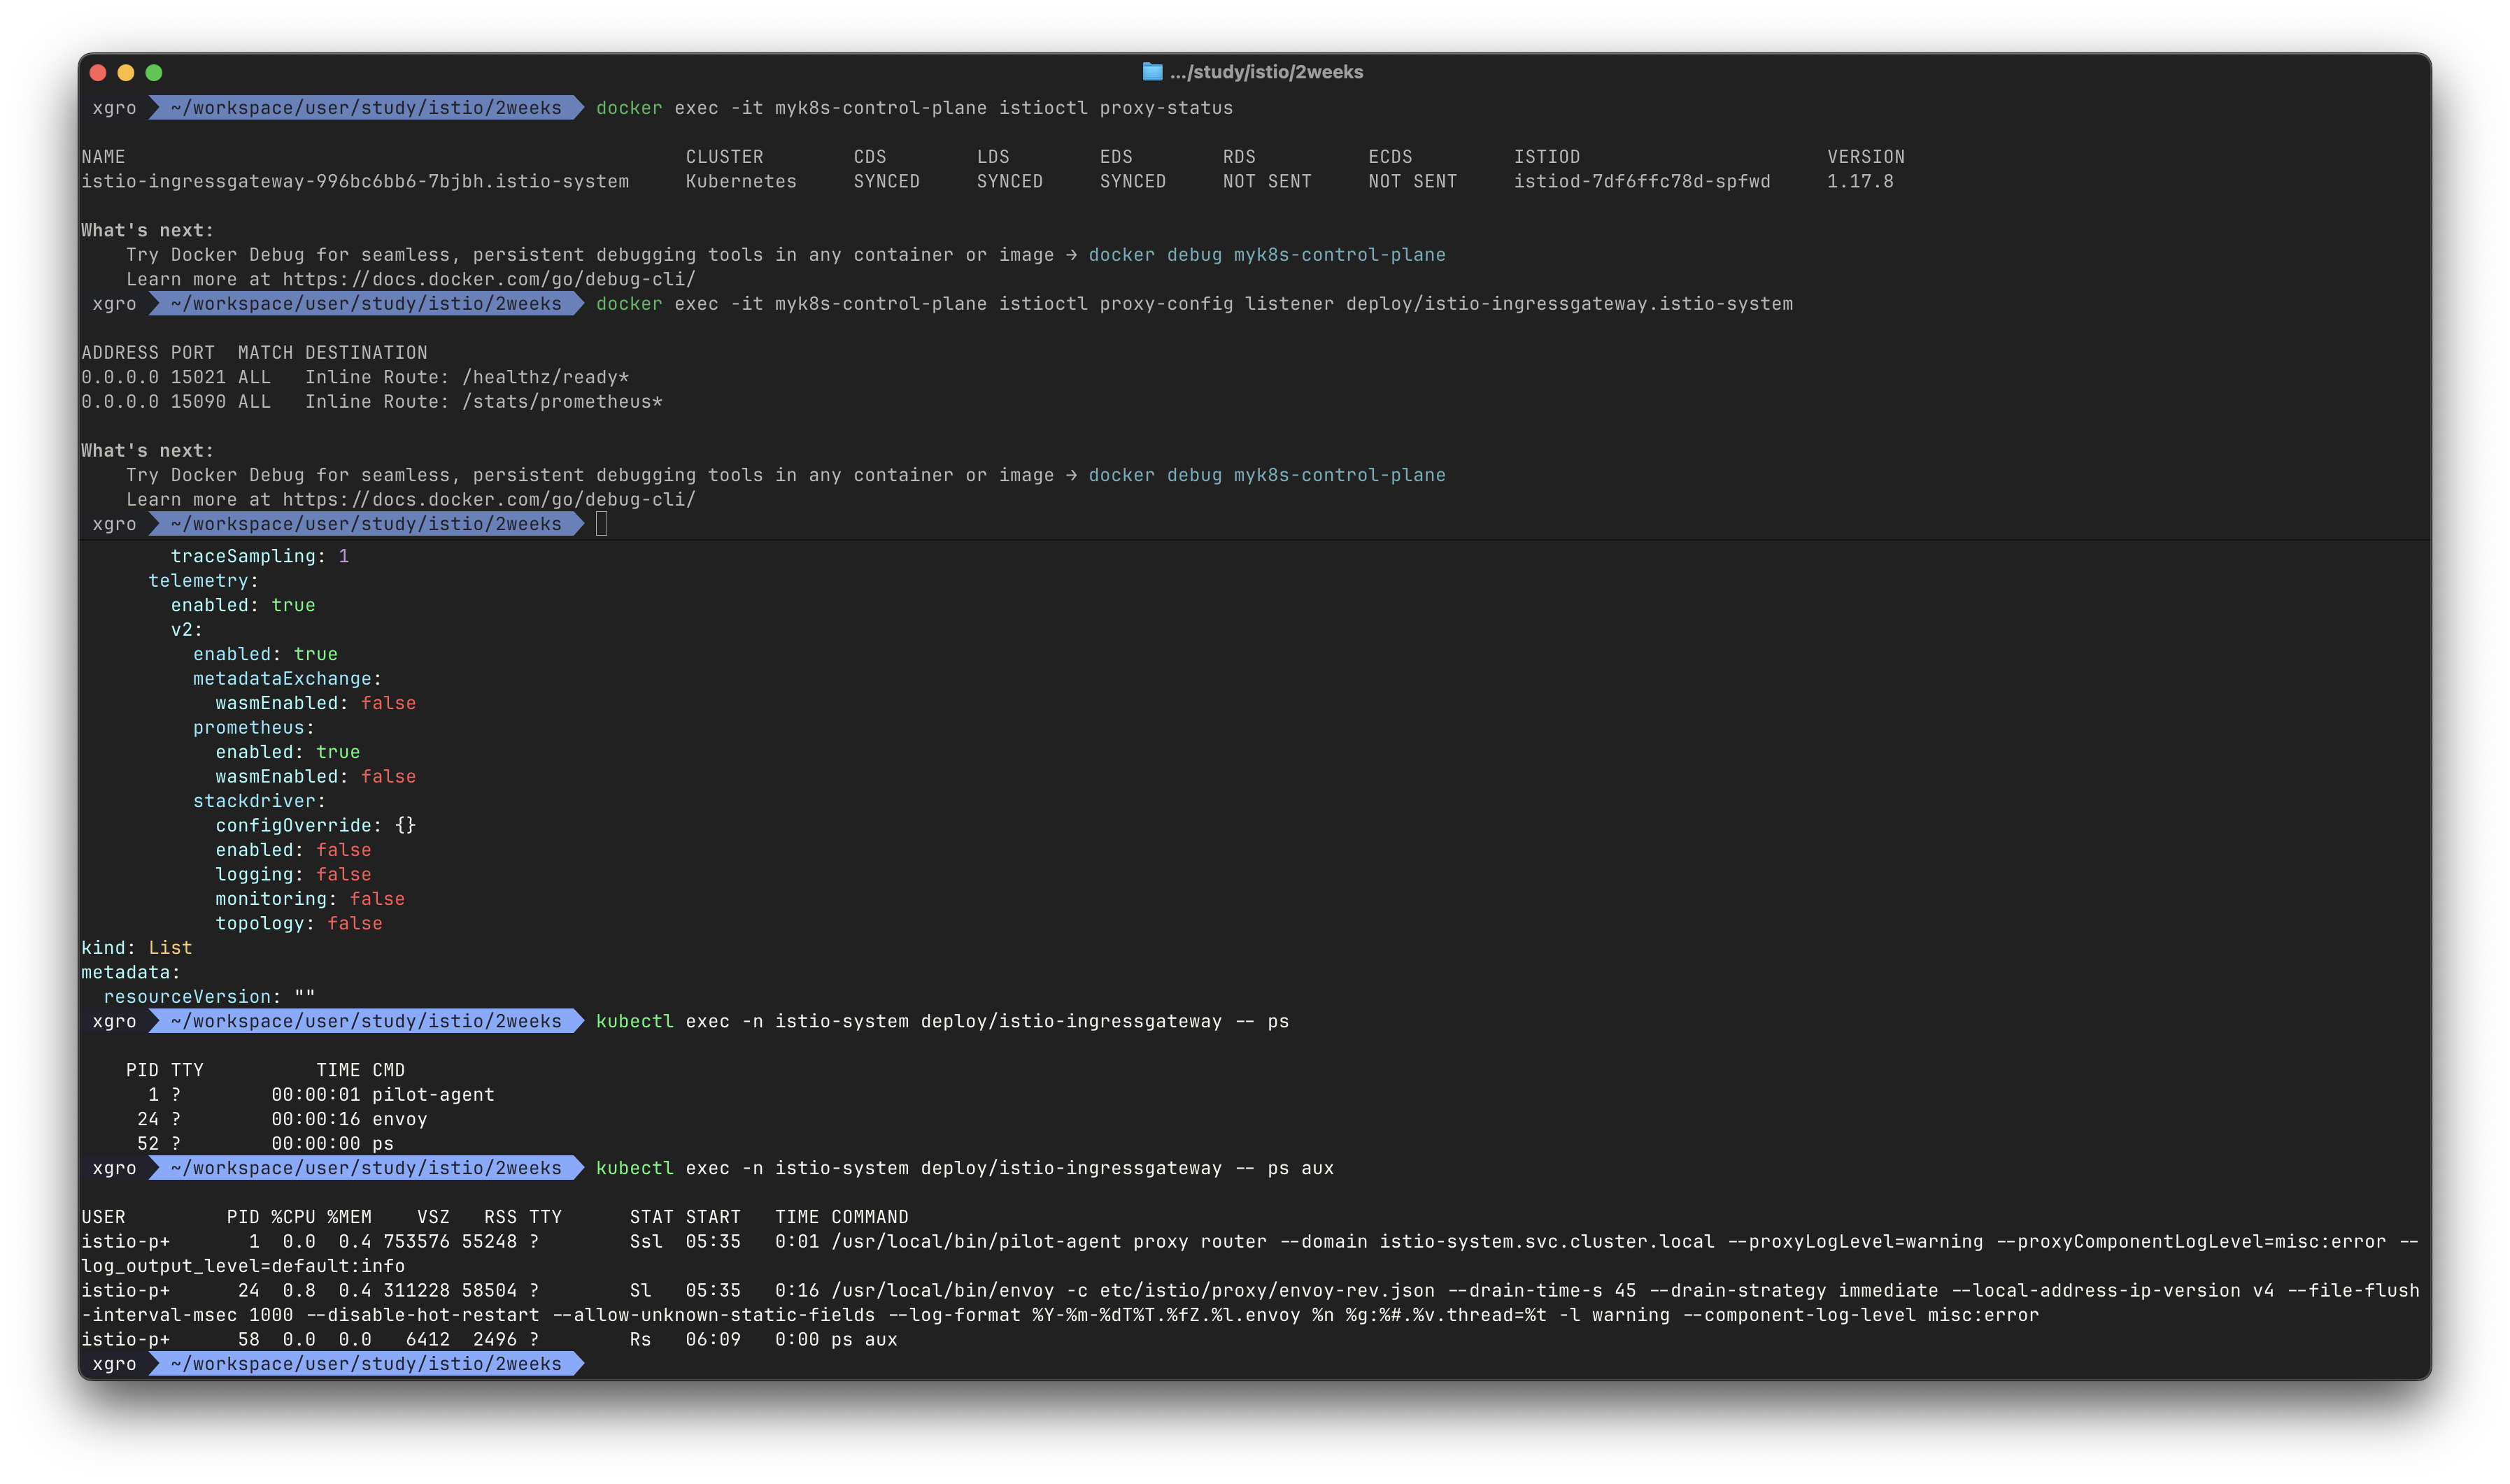Click the ECDS 'NOT SENT' status
2510x1484 pixels.
click(x=1412, y=181)
